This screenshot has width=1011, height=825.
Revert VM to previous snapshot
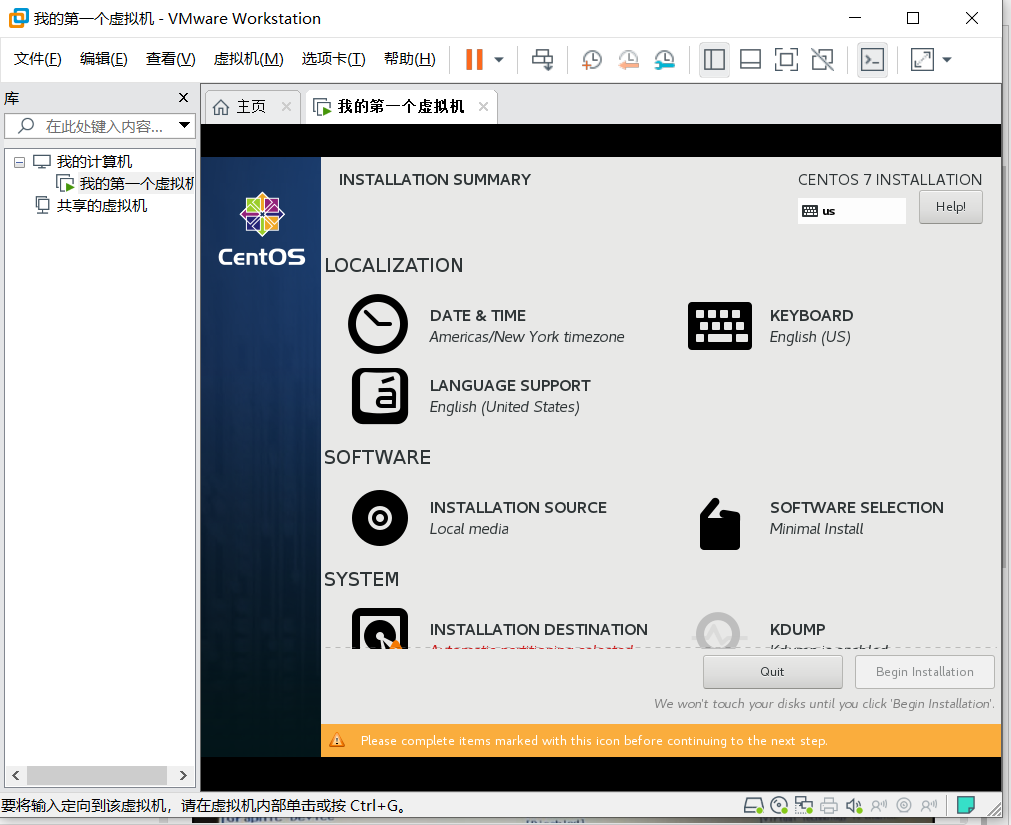pyautogui.click(x=628, y=60)
